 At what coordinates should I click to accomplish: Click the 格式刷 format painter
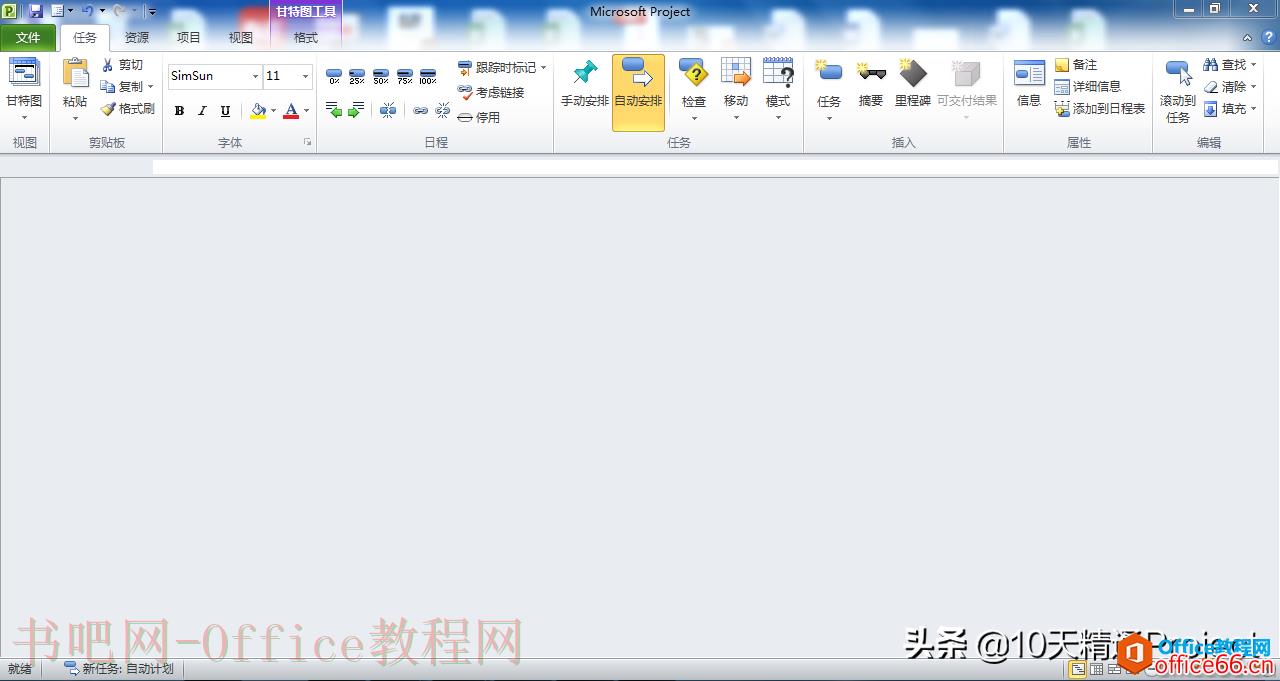[x=128, y=109]
